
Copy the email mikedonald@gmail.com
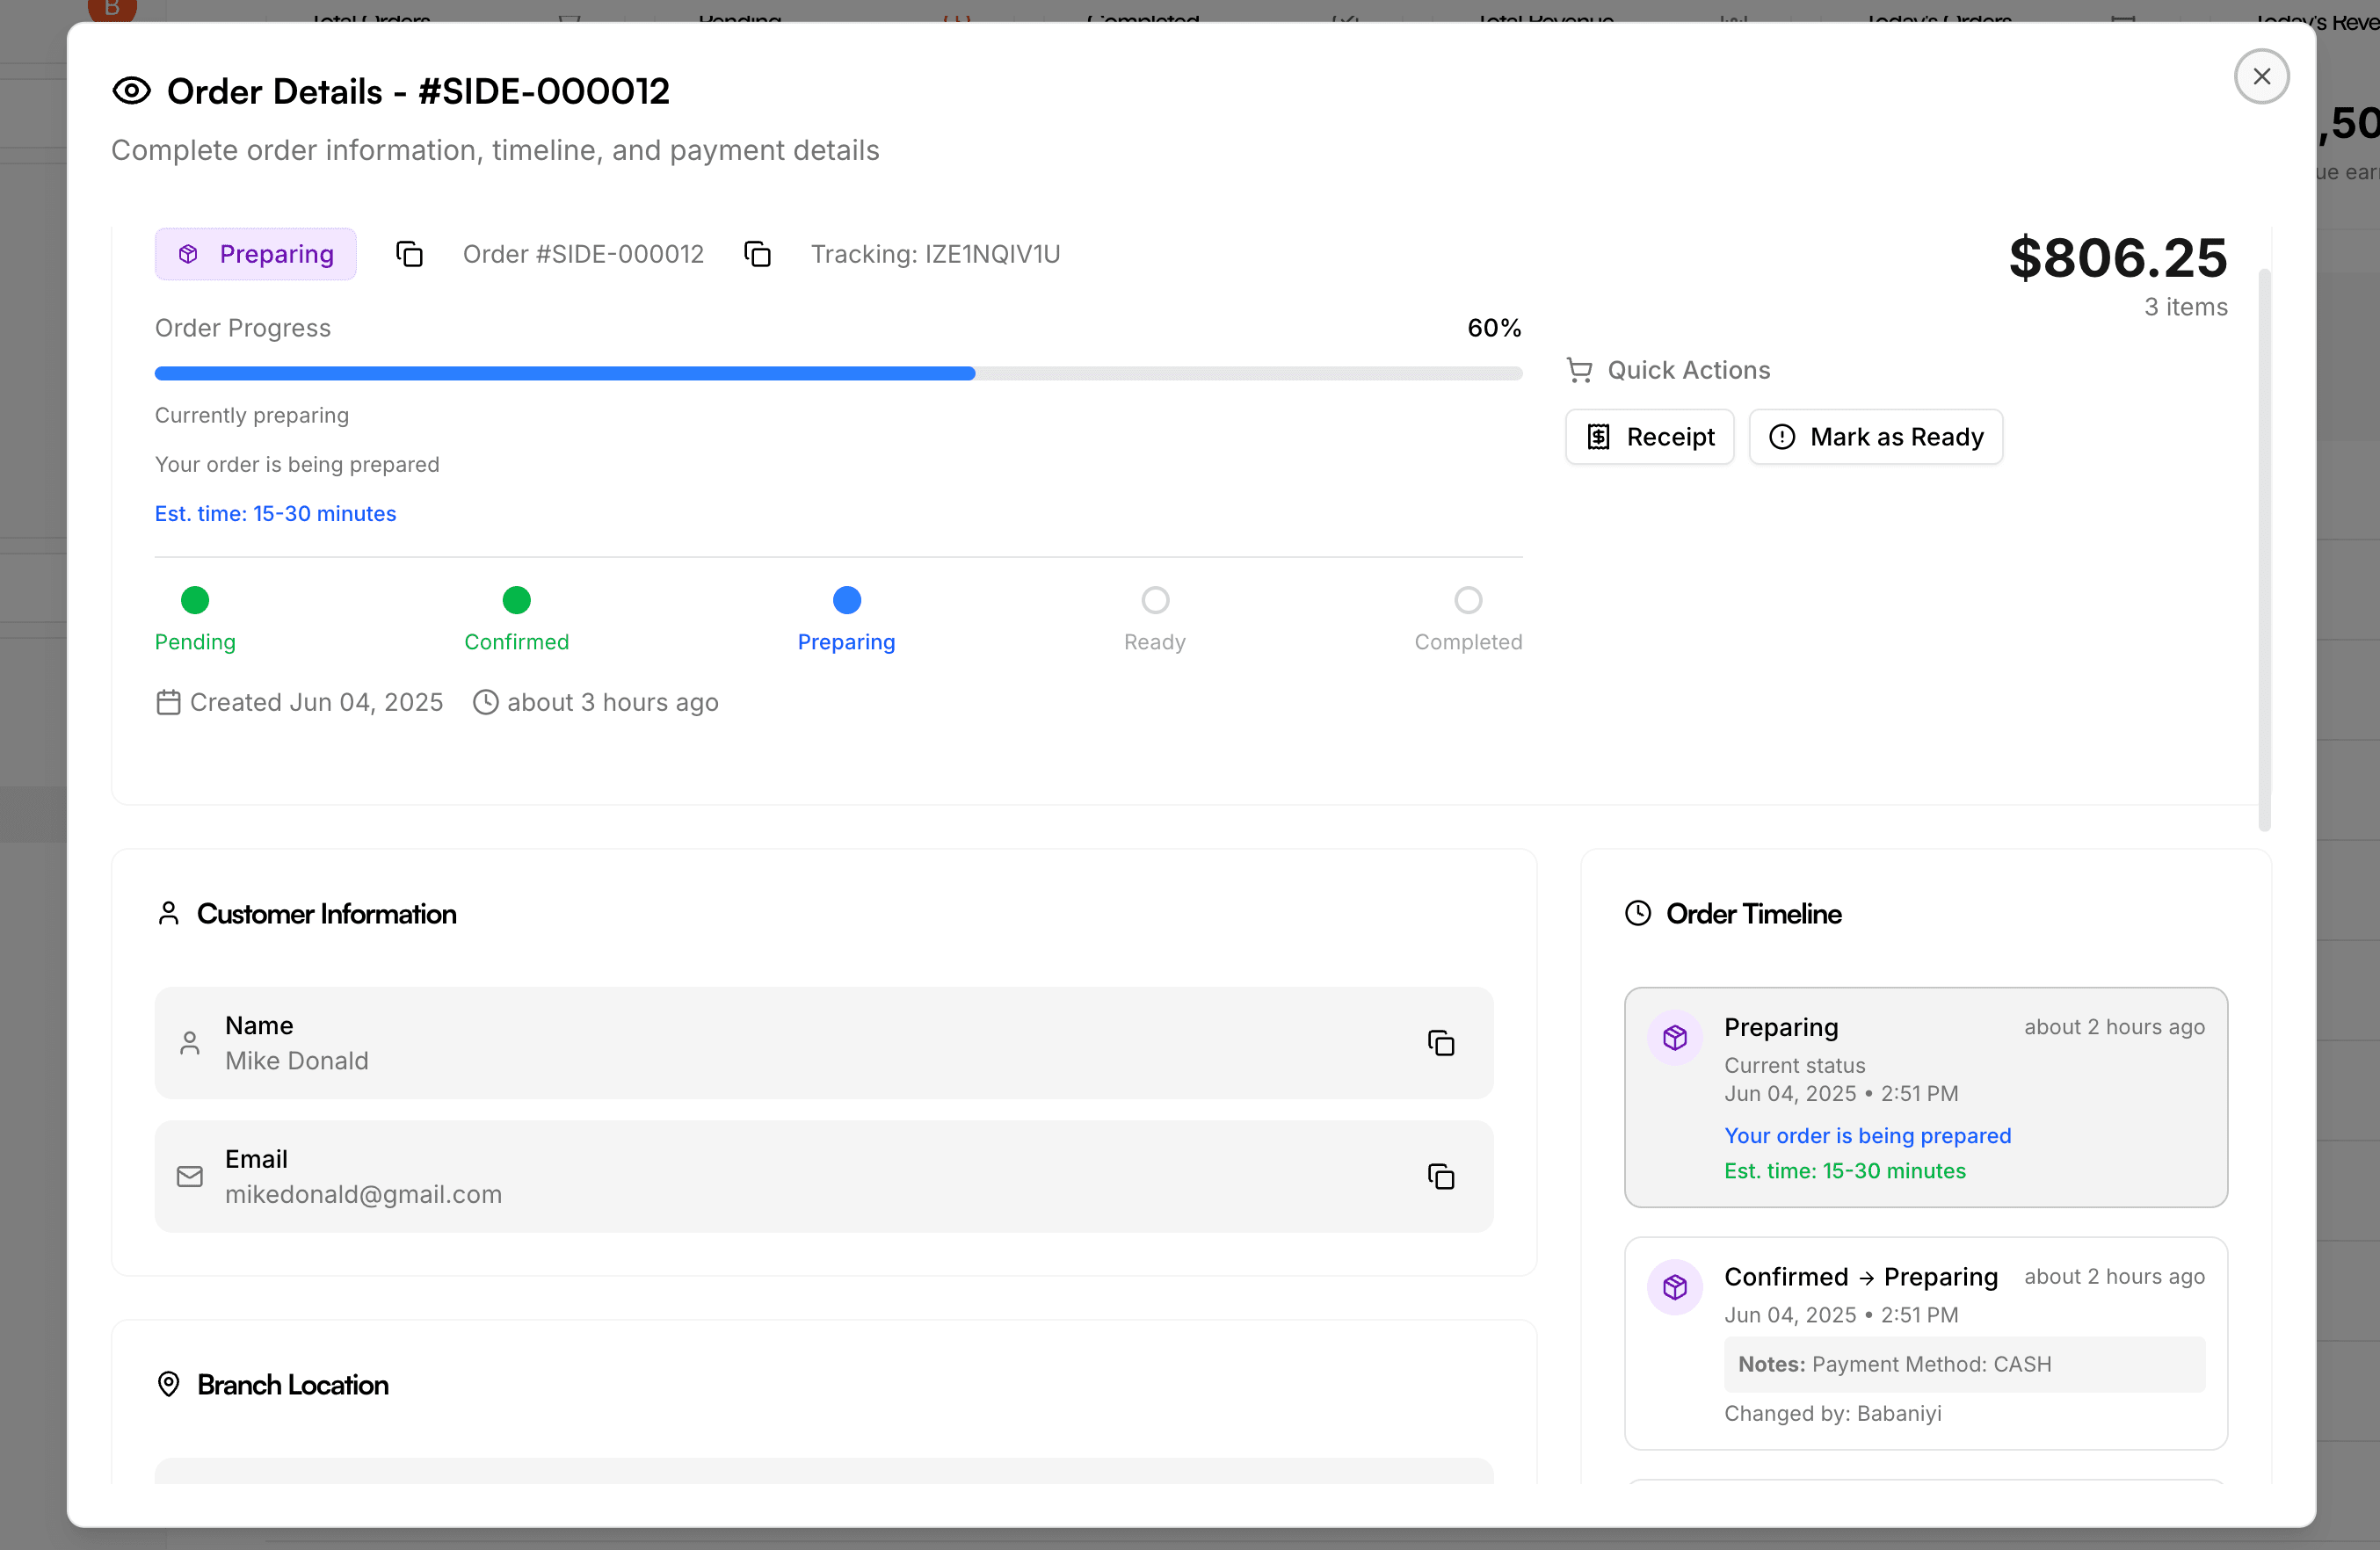pyautogui.click(x=1440, y=1176)
